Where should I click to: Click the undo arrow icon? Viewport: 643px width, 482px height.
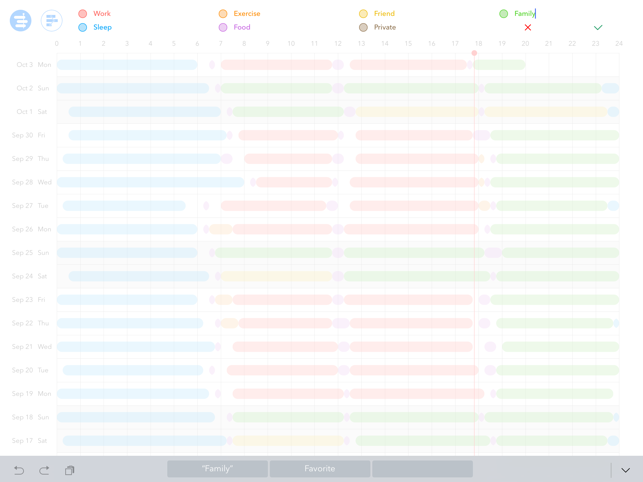click(18, 470)
